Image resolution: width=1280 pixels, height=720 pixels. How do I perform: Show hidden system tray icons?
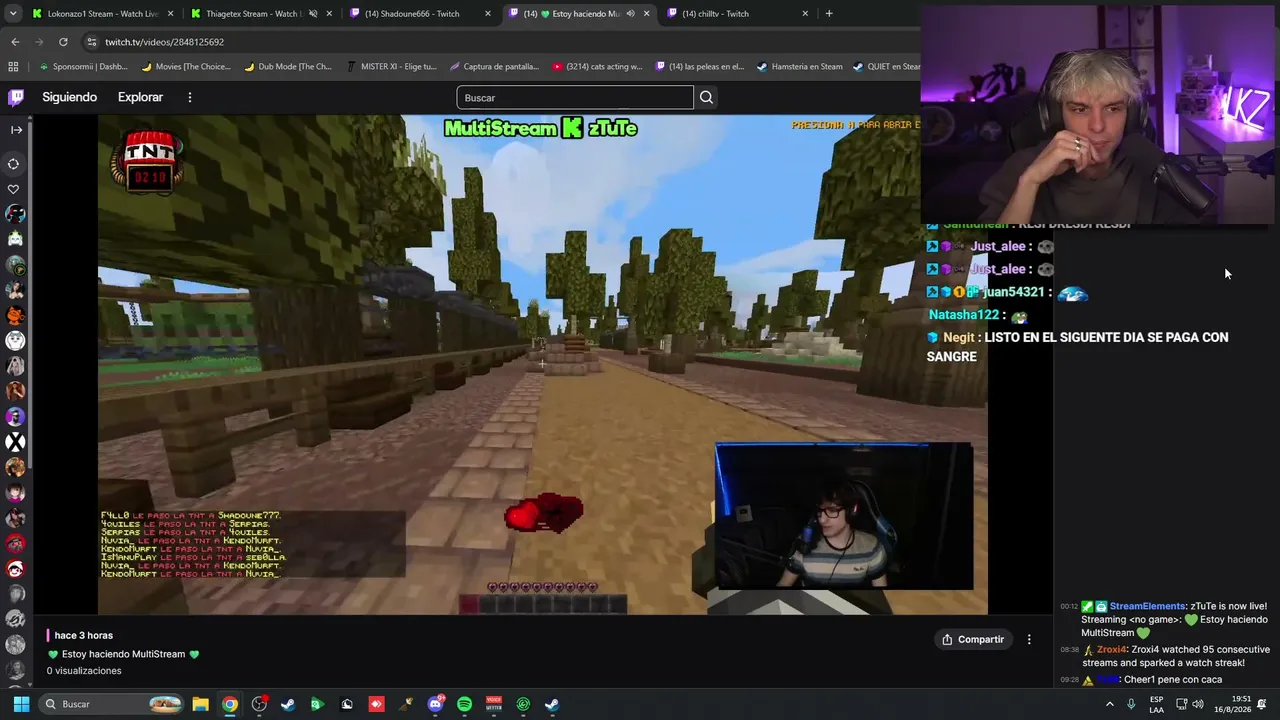click(x=1109, y=704)
